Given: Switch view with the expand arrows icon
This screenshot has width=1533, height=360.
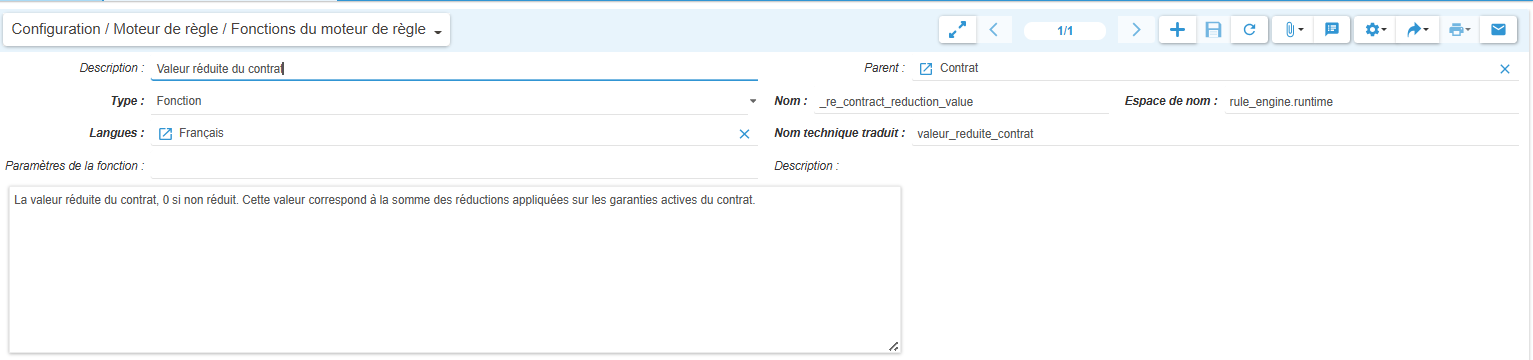Looking at the screenshot, I should coord(957,30).
